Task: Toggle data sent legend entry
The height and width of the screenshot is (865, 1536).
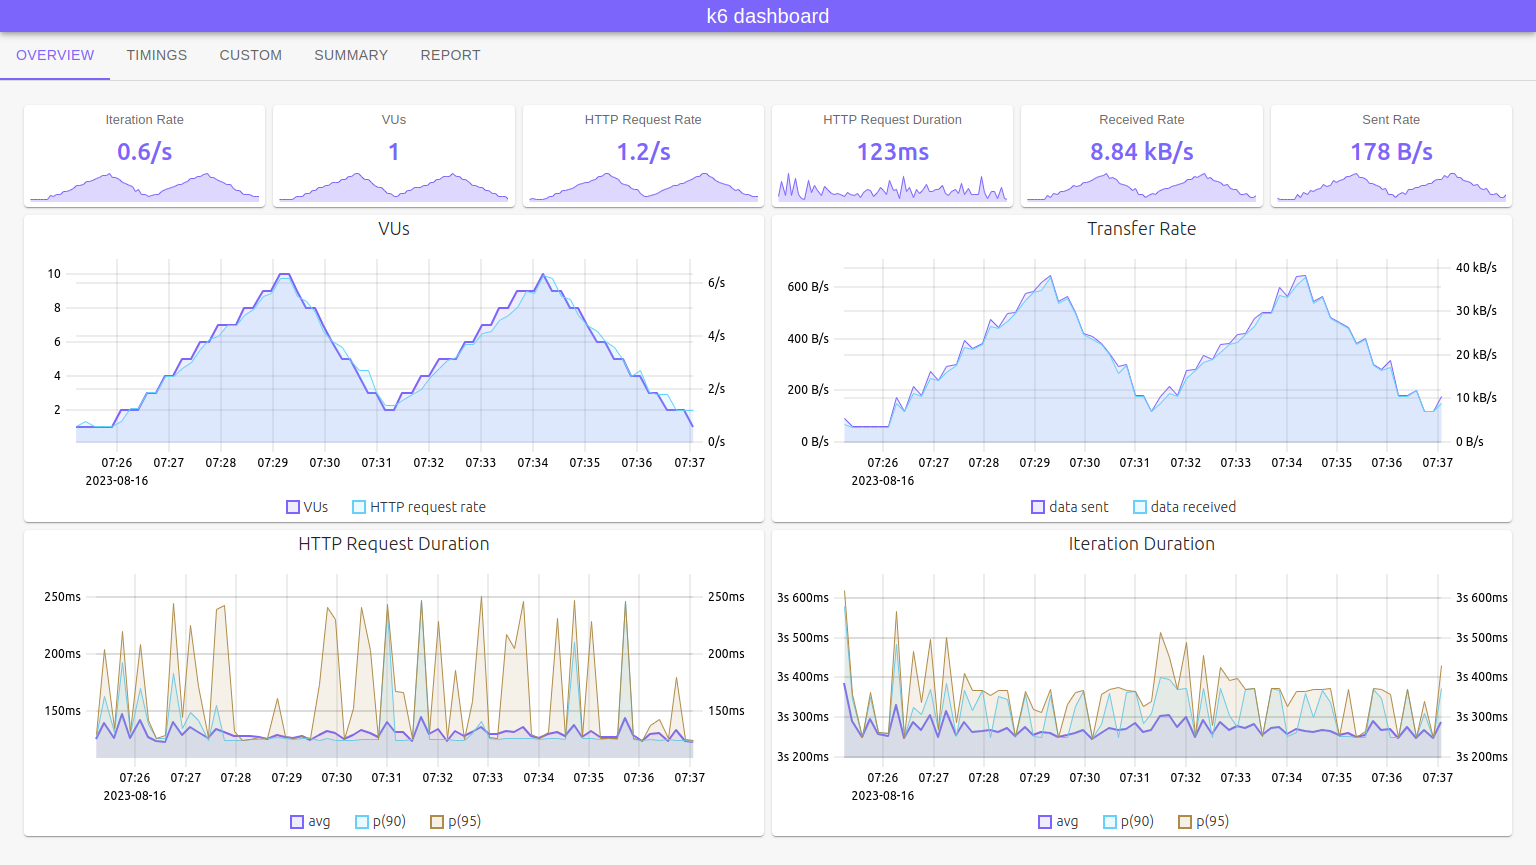Action: (x=1070, y=507)
